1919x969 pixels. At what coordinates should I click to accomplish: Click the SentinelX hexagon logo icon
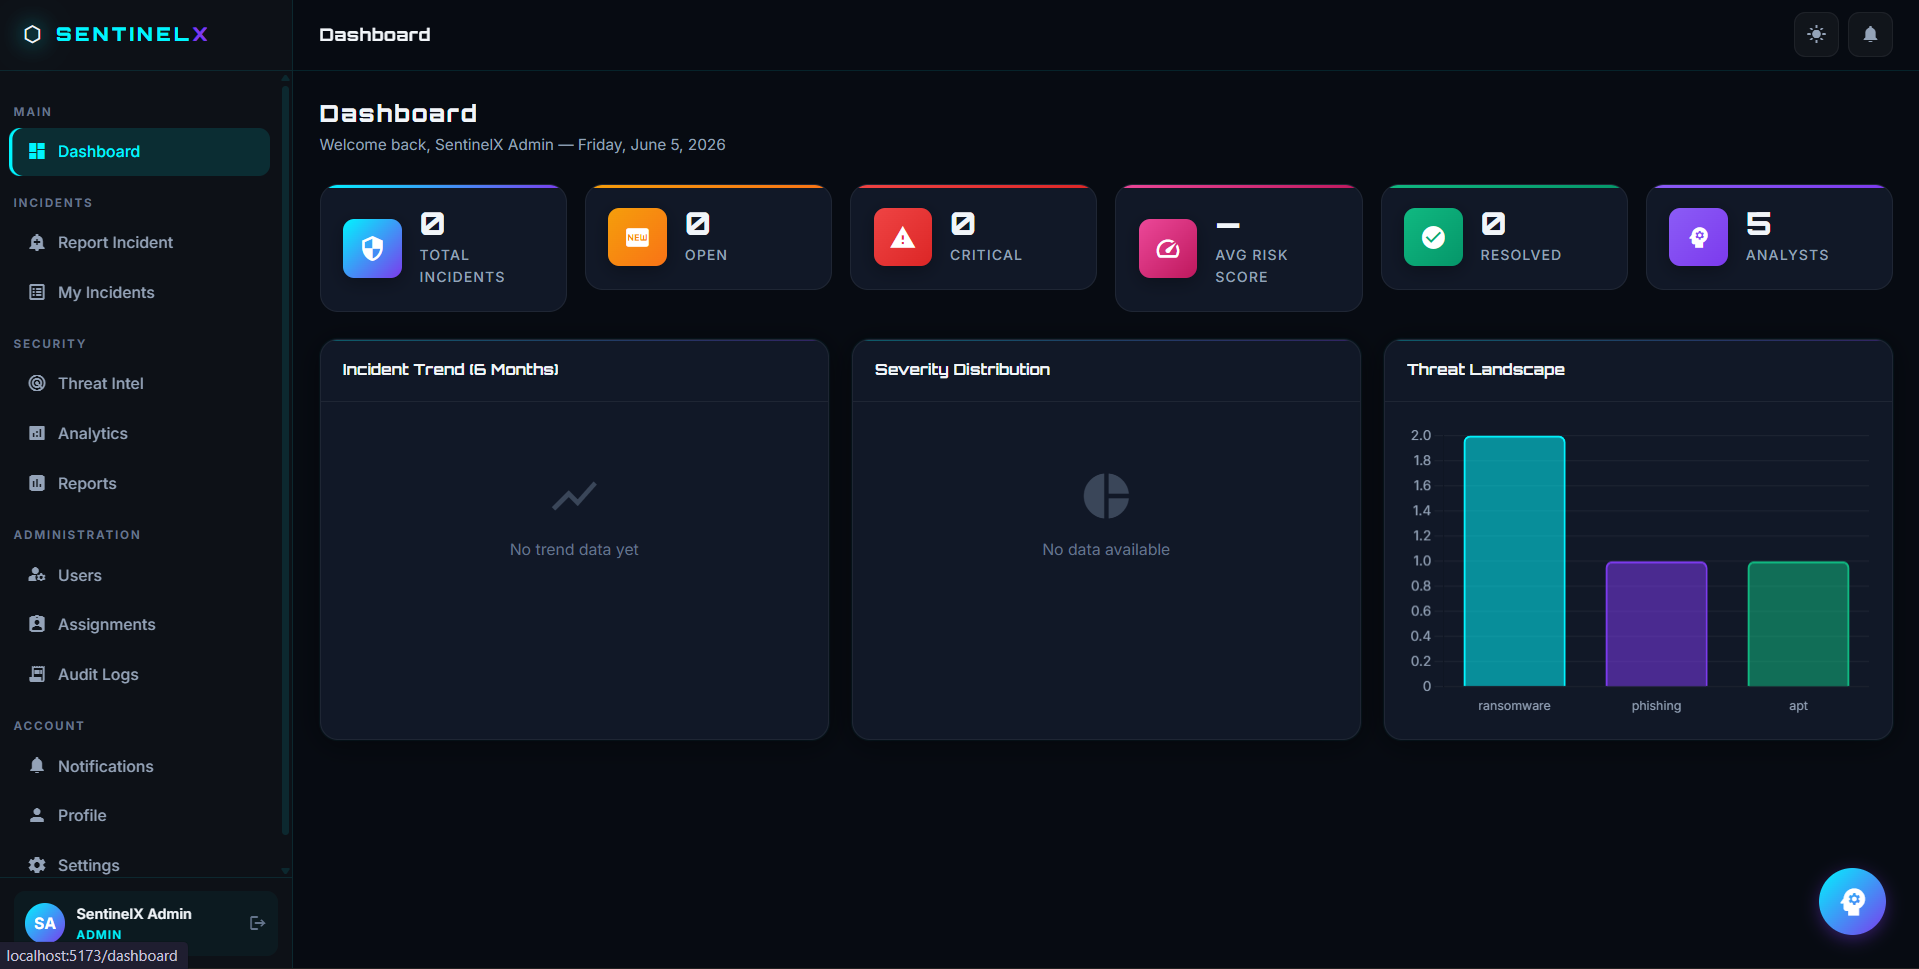pyautogui.click(x=32, y=34)
